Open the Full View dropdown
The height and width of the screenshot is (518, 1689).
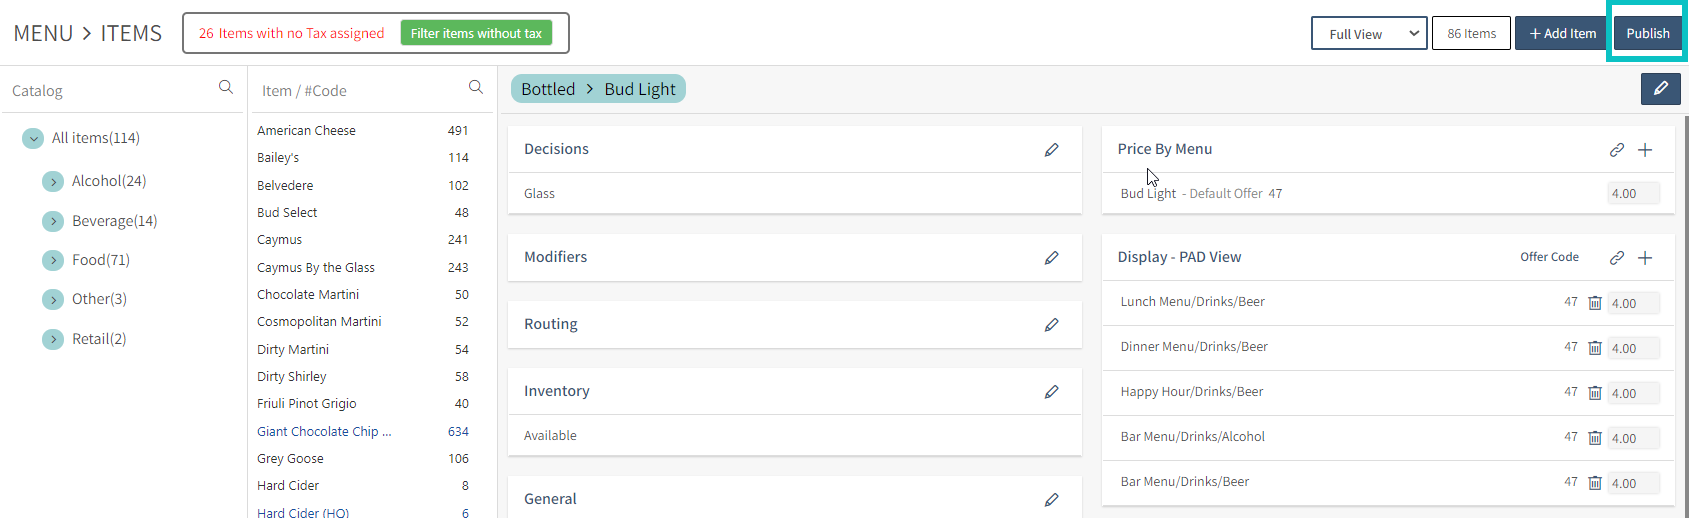pos(1369,34)
